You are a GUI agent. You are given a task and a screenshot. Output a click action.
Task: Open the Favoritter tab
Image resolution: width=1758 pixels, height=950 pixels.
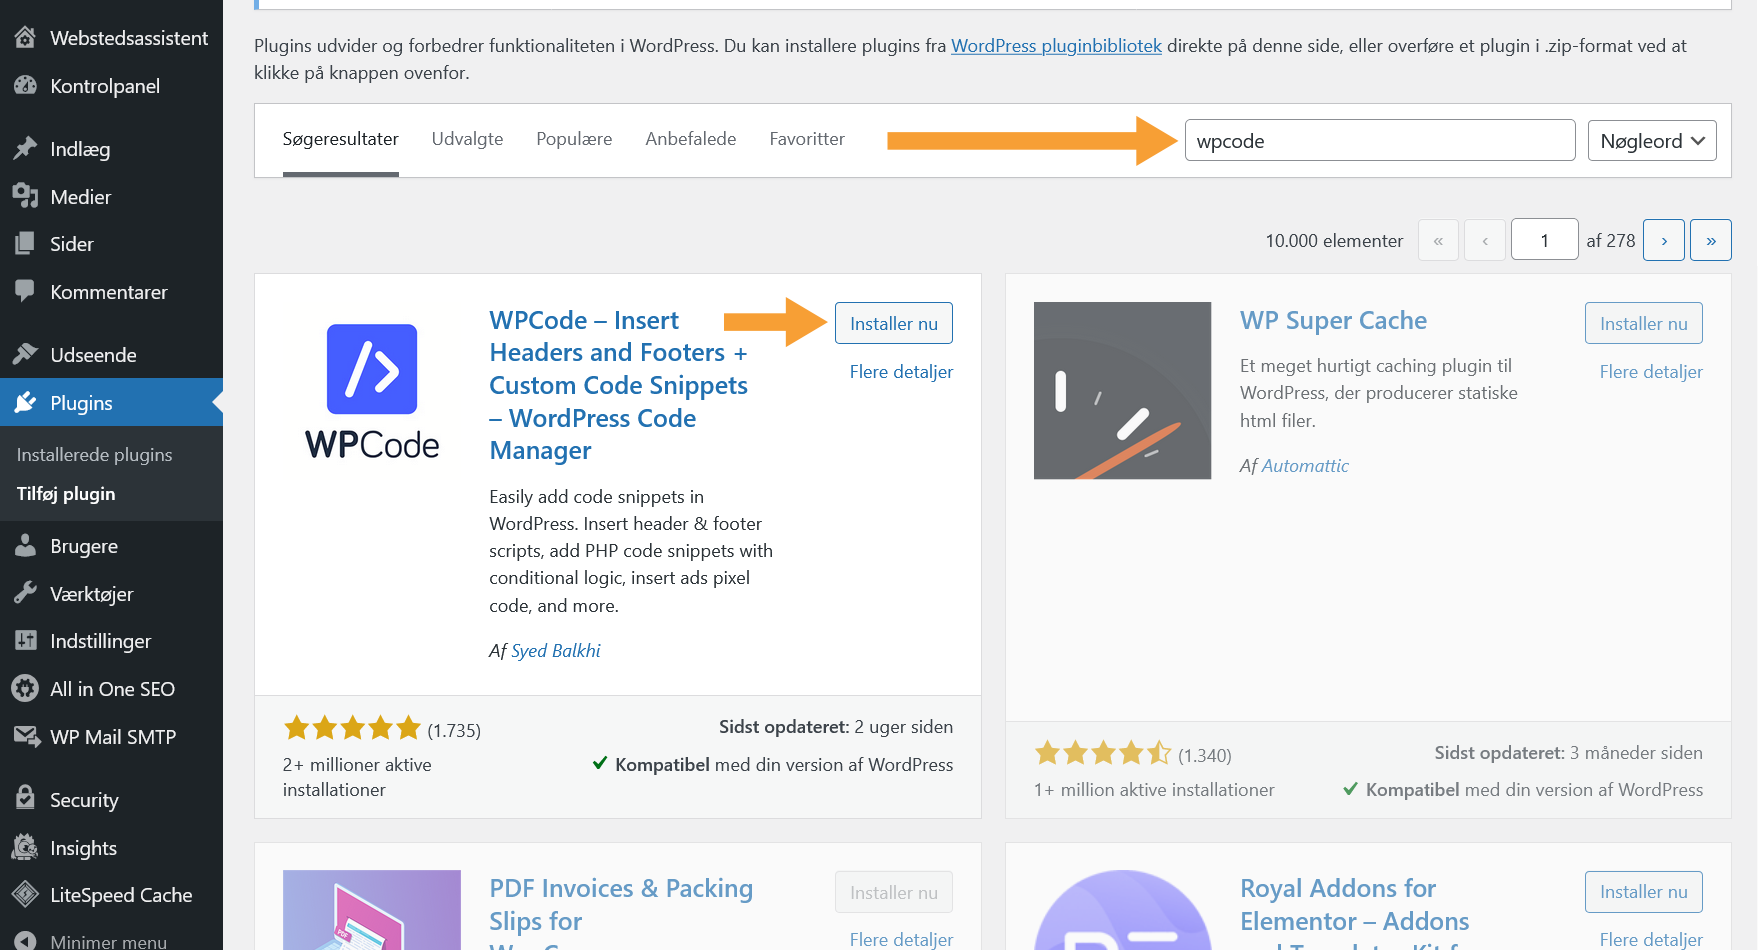pyautogui.click(x=806, y=139)
